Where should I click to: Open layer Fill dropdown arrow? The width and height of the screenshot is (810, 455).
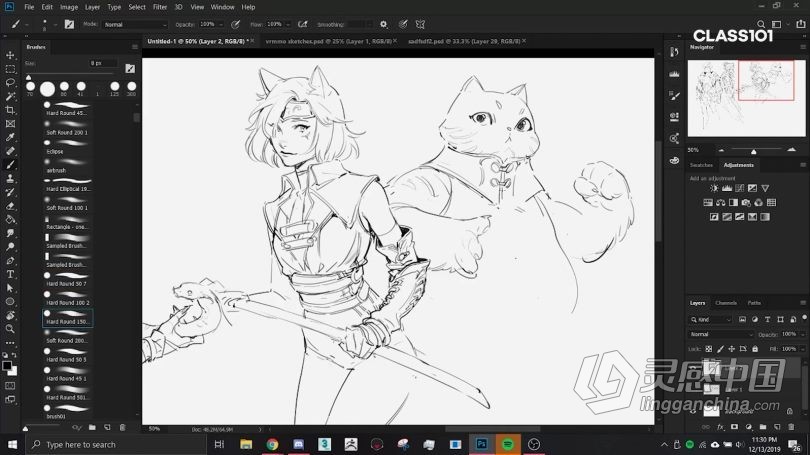click(x=802, y=349)
